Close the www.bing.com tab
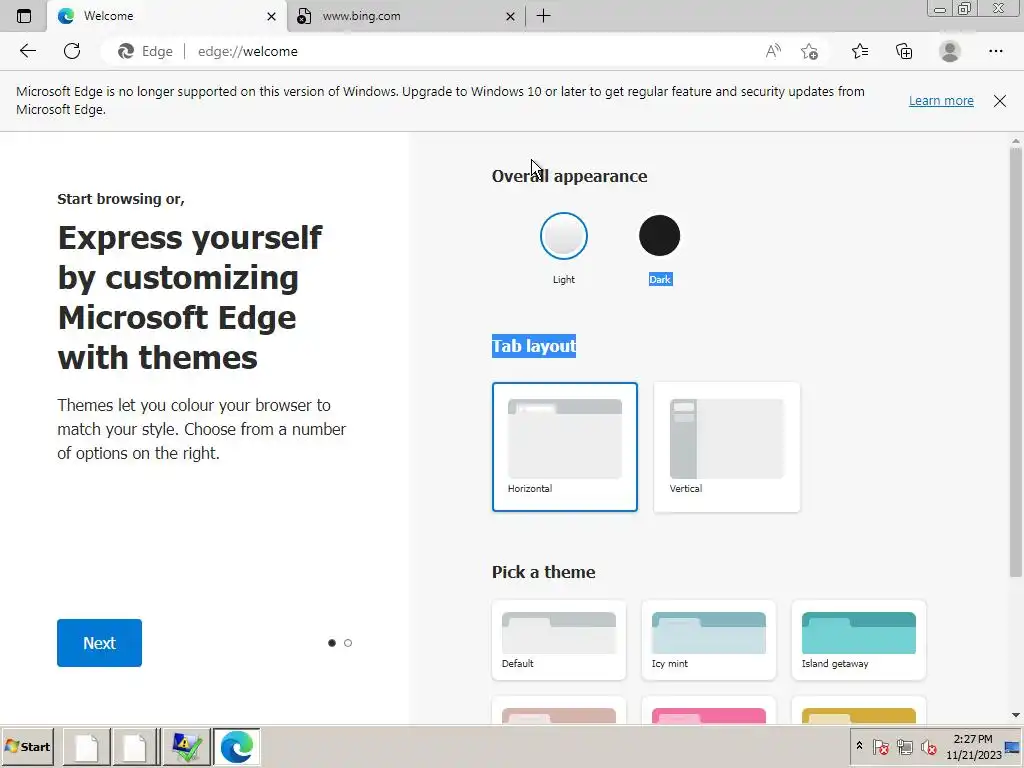 [511, 16]
